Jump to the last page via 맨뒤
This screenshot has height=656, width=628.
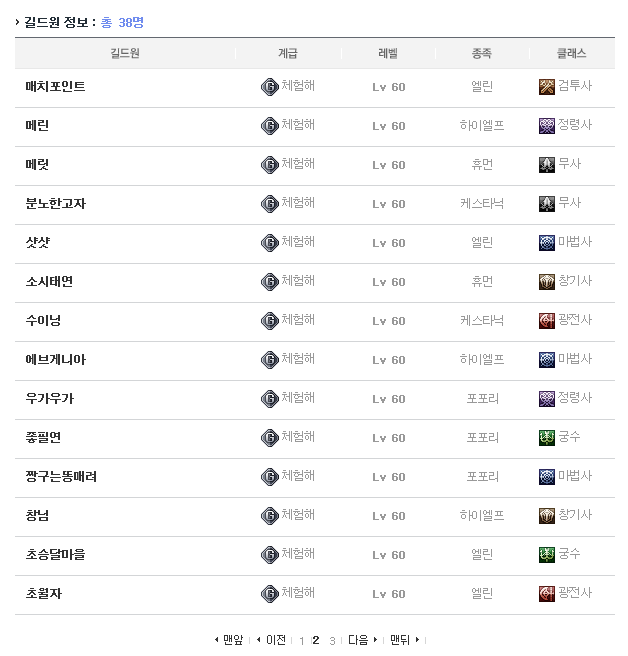(x=404, y=640)
